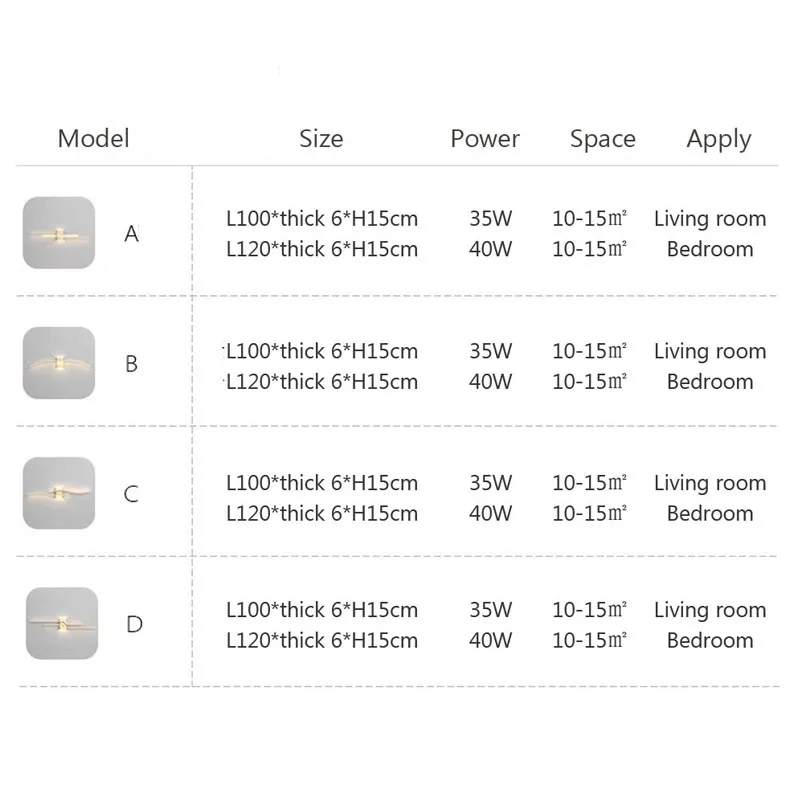
Task: Select the Space column header
Action: tap(603, 139)
